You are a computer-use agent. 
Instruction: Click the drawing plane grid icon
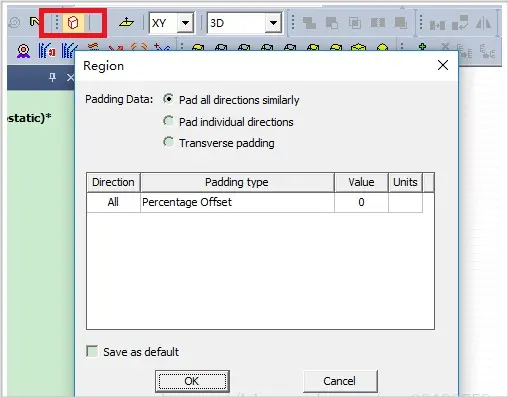pos(126,22)
